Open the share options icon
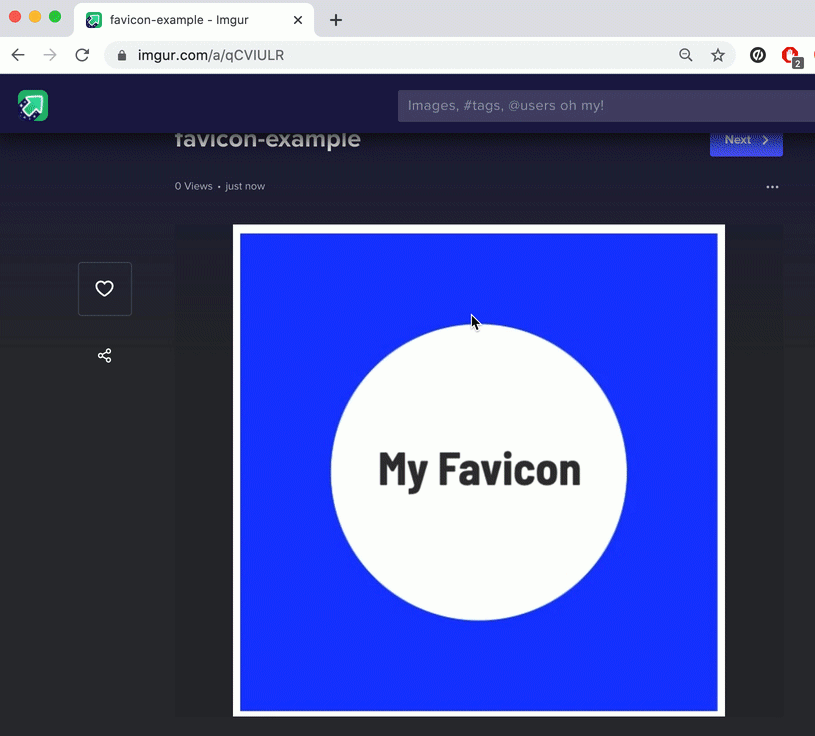The image size is (815, 736). [x=104, y=356]
